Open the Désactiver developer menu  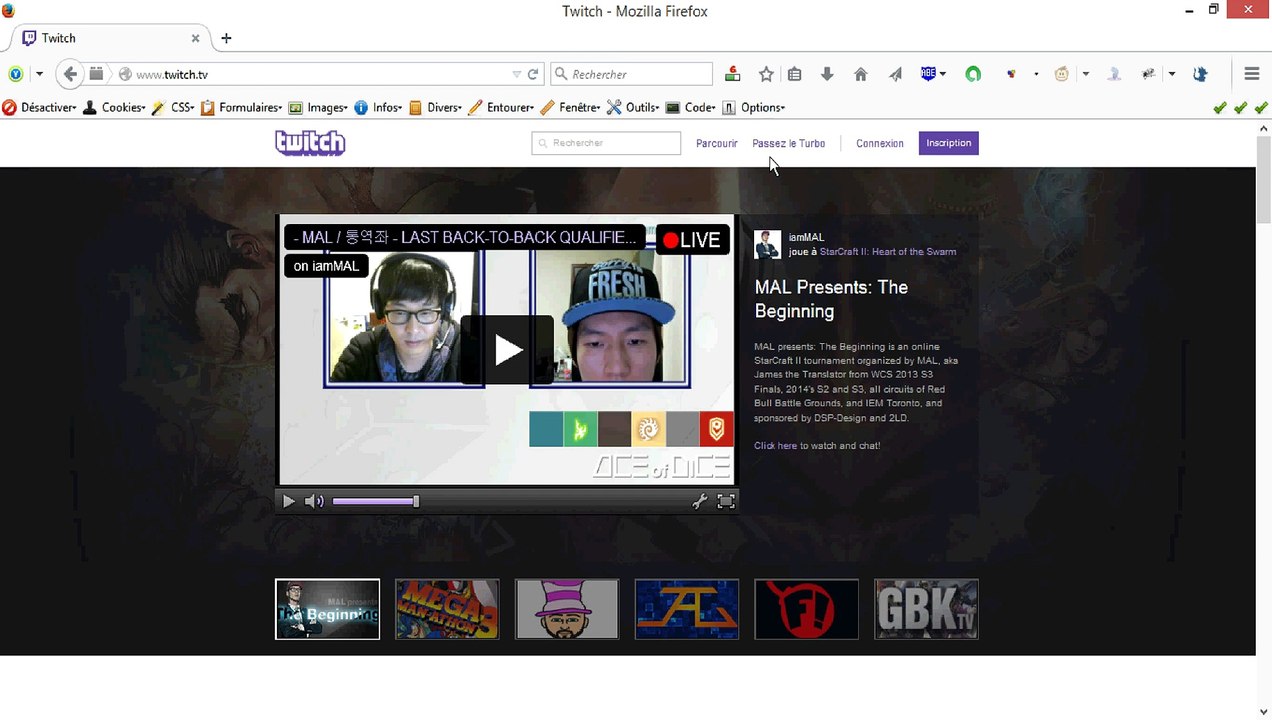[39, 107]
